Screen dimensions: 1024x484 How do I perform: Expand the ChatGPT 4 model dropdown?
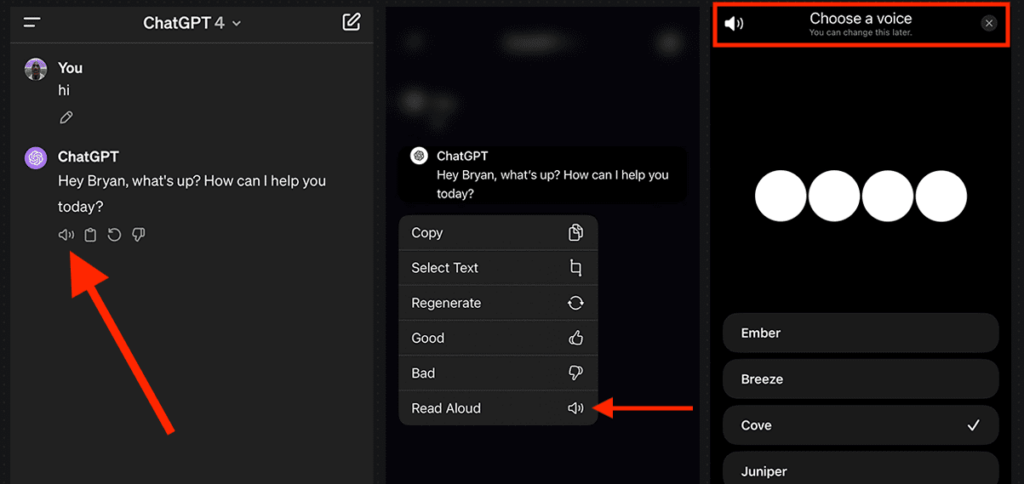[192, 23]
